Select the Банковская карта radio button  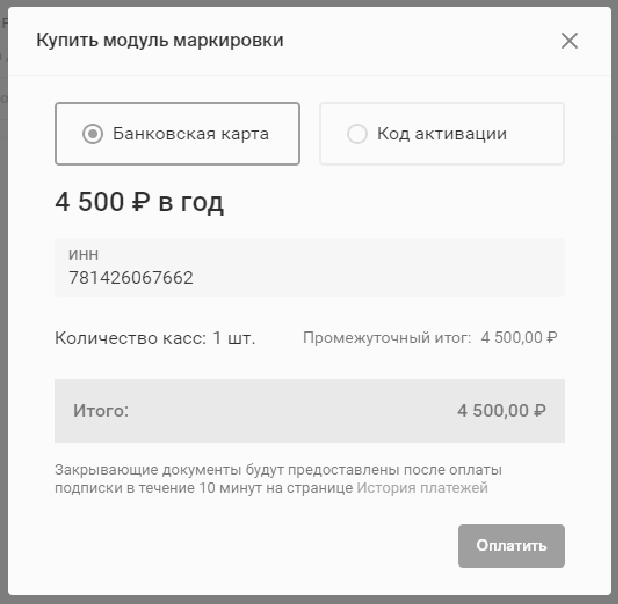(92, 134)
